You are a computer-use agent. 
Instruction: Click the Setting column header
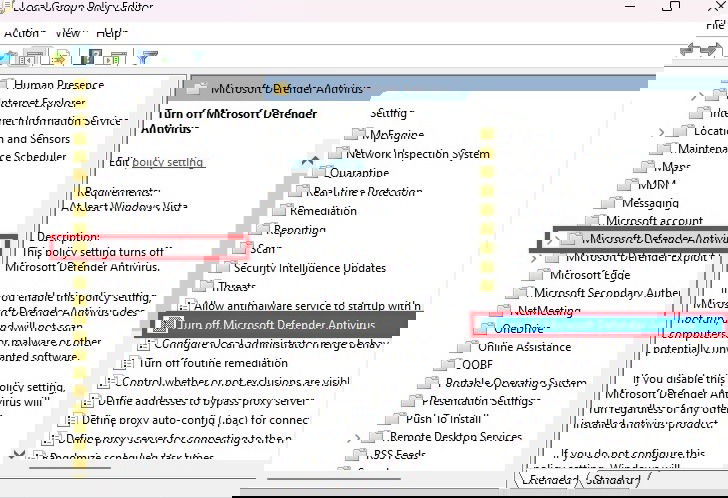[x=391, y=113]
